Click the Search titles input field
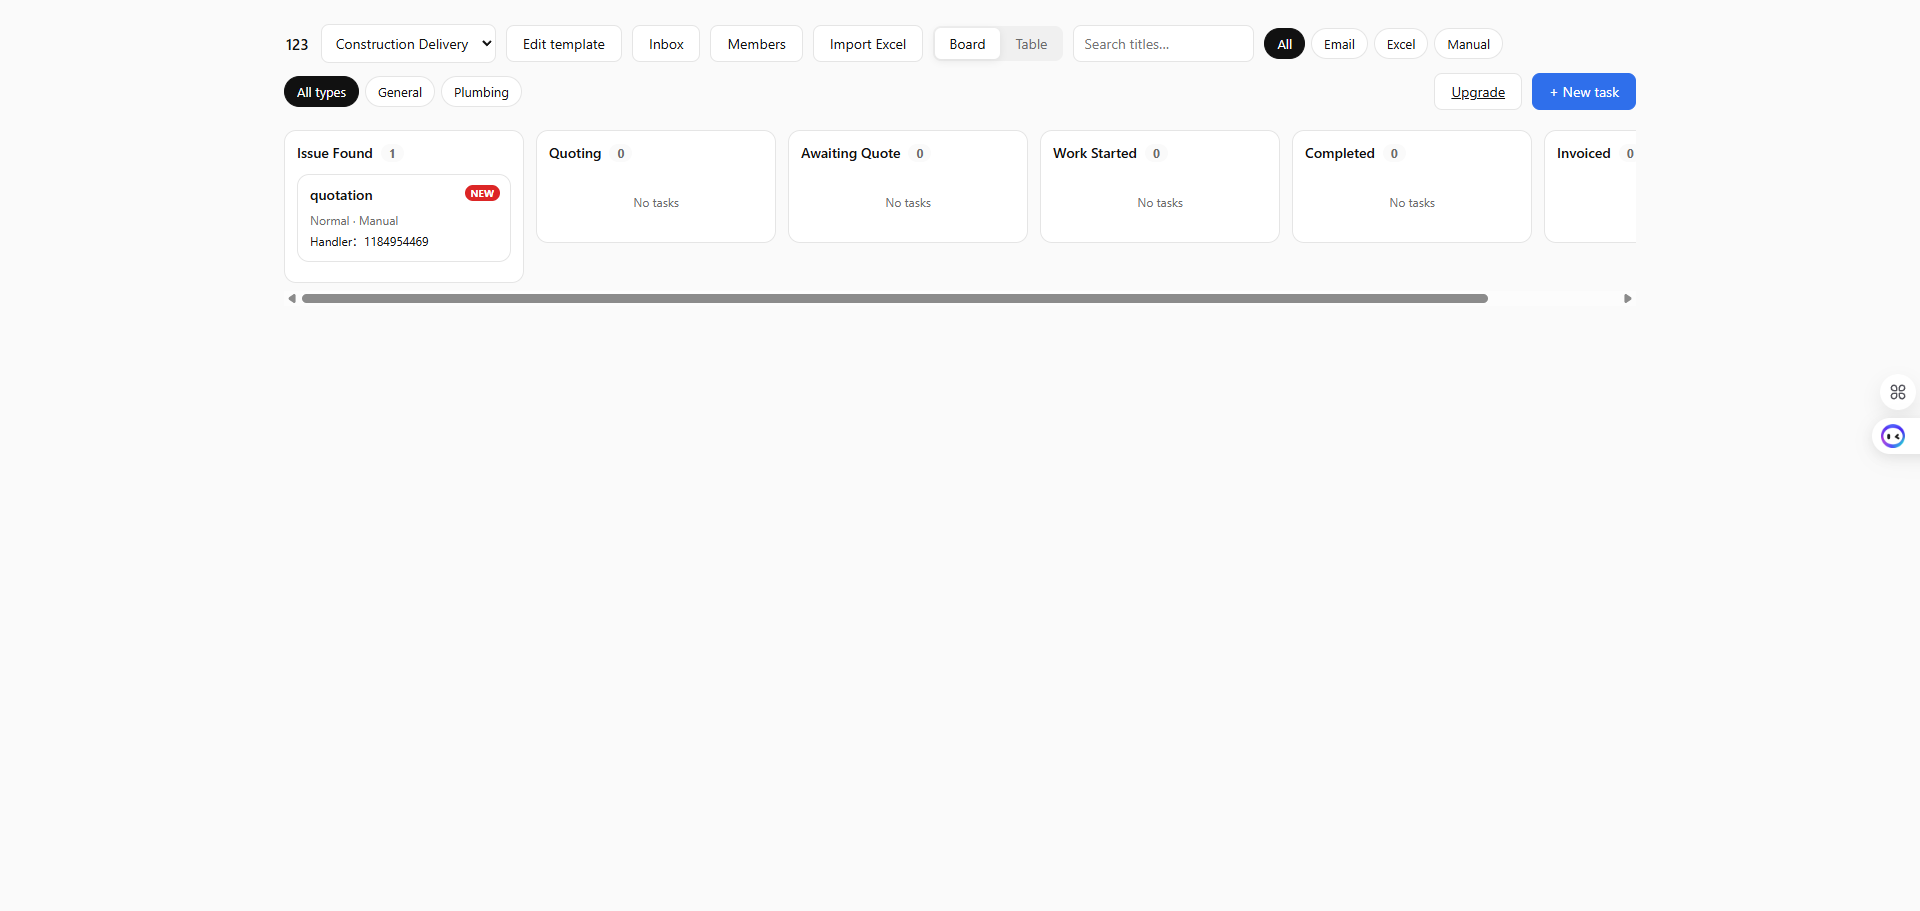This screenshot has width=1920, height=911. [1163, 44]
